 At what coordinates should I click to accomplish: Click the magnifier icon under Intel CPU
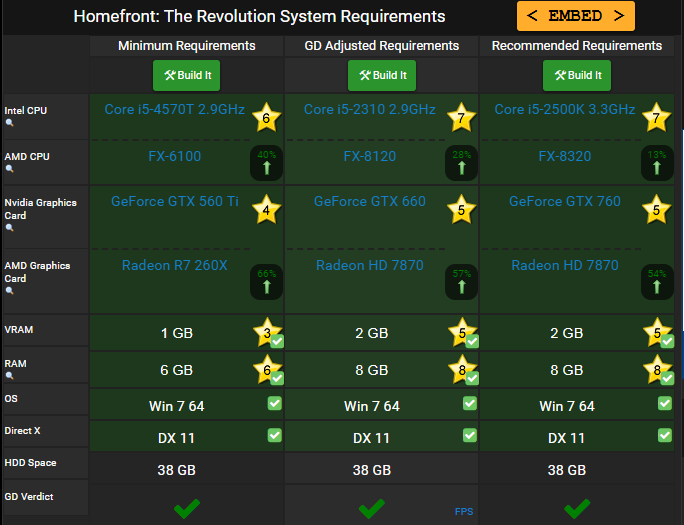[x=9, y=123]
